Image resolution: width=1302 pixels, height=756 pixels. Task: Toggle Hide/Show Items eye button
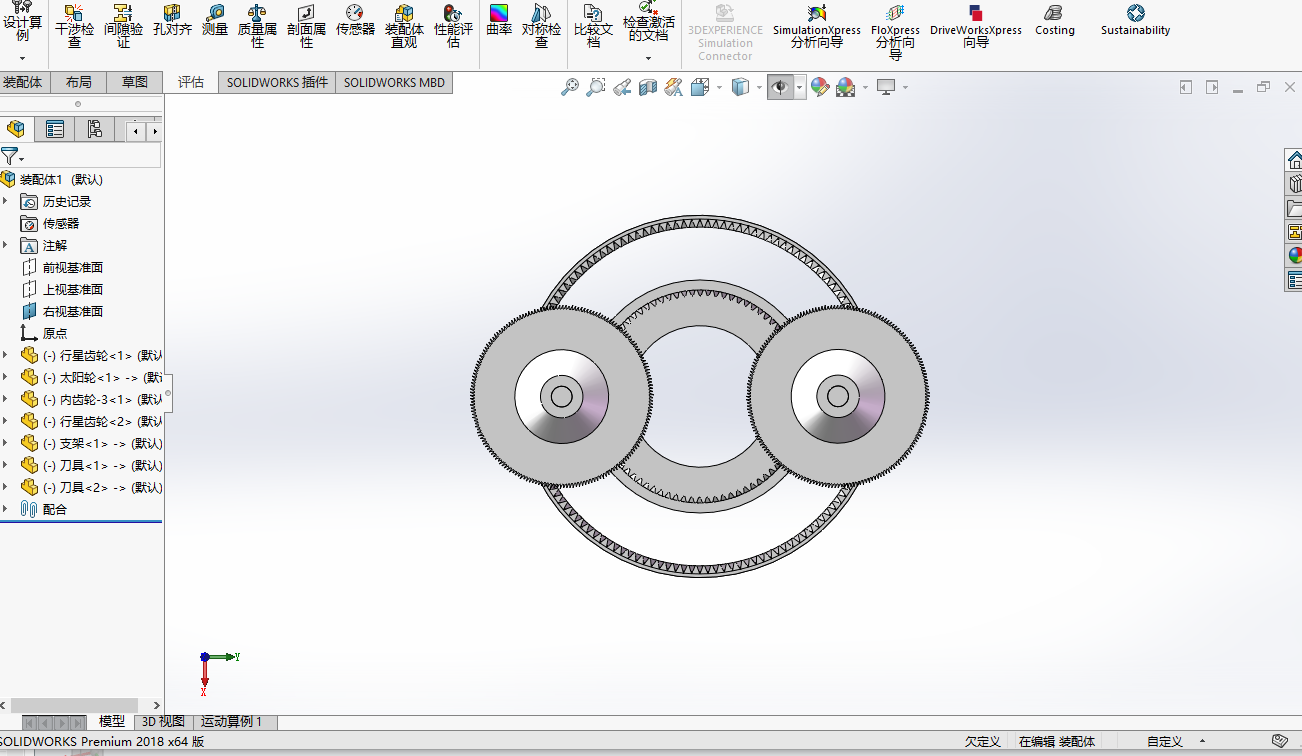(x=780, y=88)
